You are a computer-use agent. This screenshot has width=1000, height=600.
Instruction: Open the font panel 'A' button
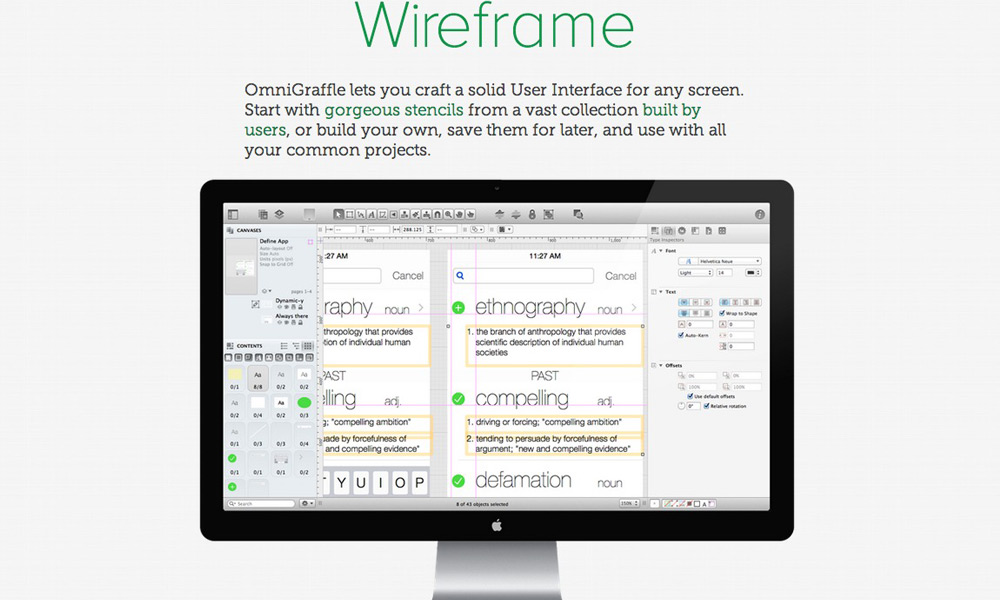[689, 261]
